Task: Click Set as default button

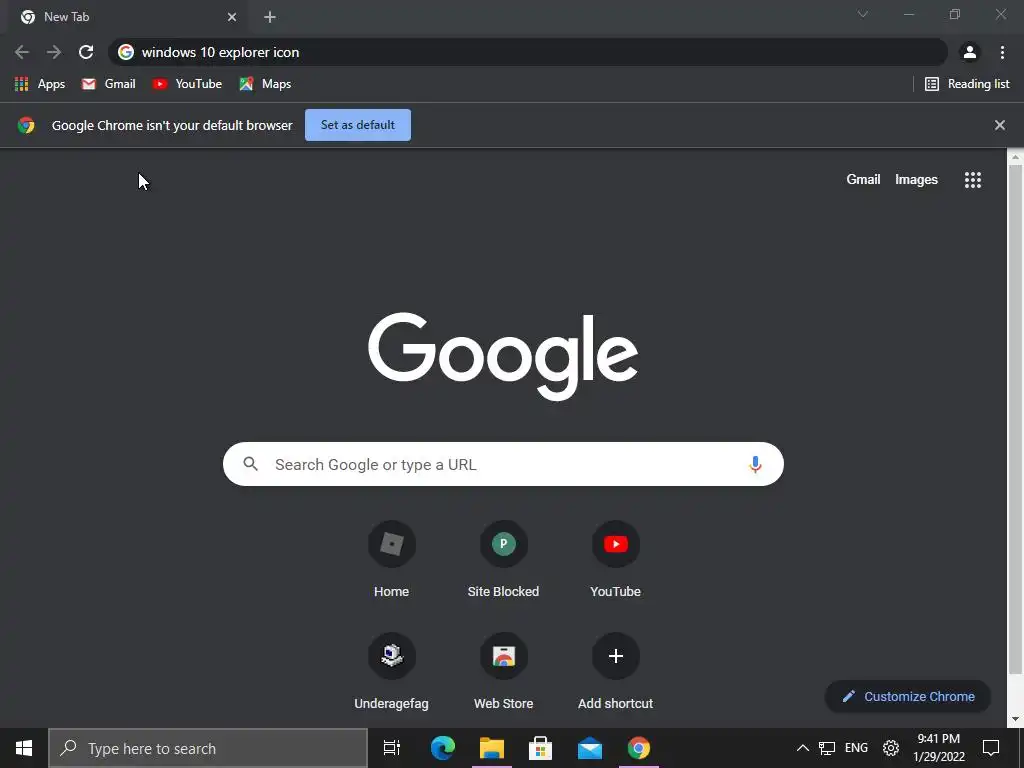Action: [358, 125]
